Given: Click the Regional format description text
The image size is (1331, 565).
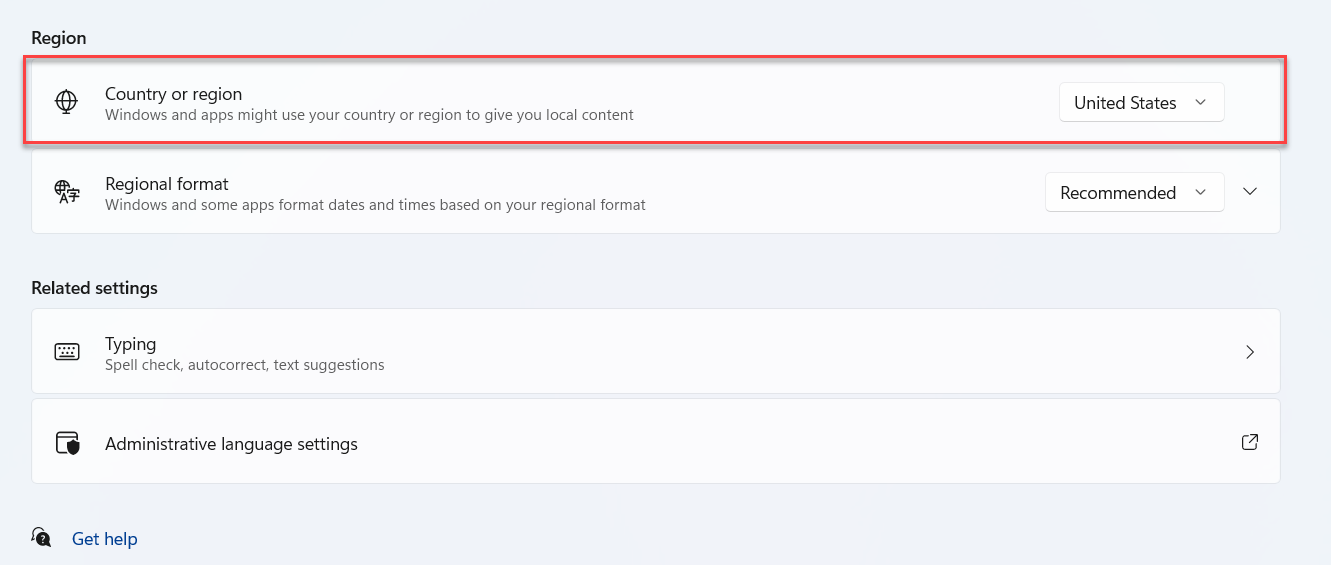Looking at the screenshot, I should (375, 205).
